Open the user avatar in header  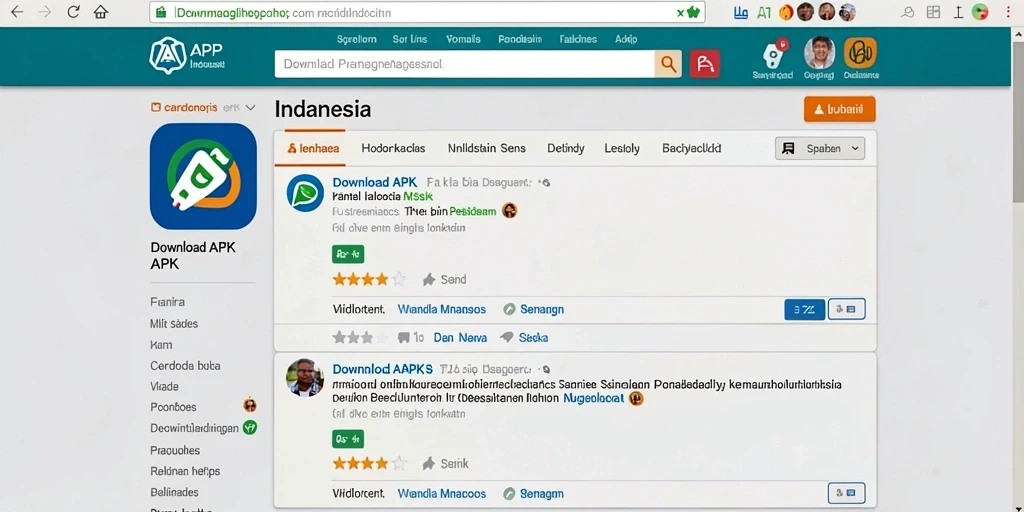[819, 52]
